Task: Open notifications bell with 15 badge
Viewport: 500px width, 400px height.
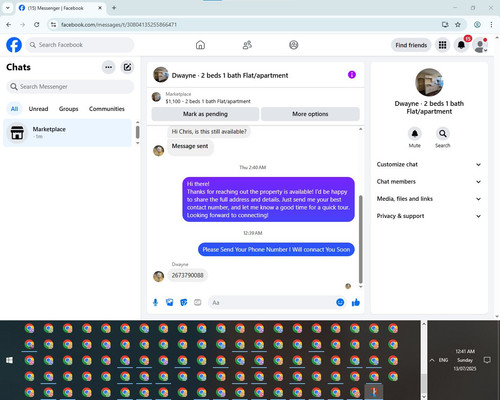Action: pos(462,45)
